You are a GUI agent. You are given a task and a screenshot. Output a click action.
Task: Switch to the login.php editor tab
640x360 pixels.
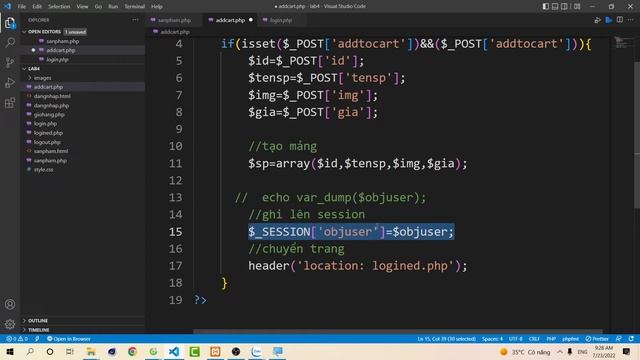(281, 20)
